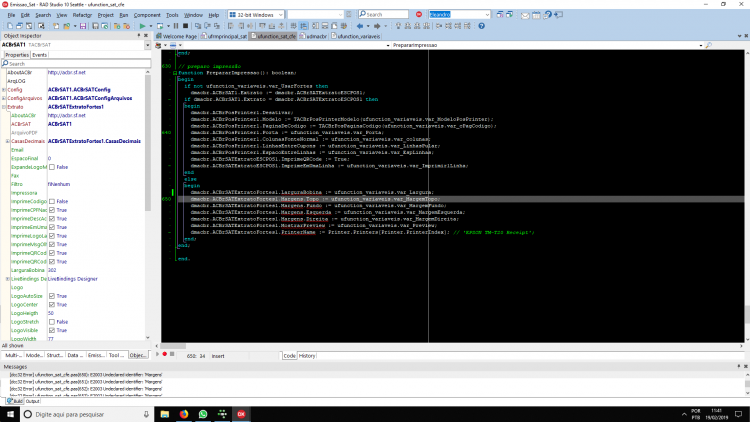Switch to the History tab
750x422 pixels.
click(x=307, y=356)
